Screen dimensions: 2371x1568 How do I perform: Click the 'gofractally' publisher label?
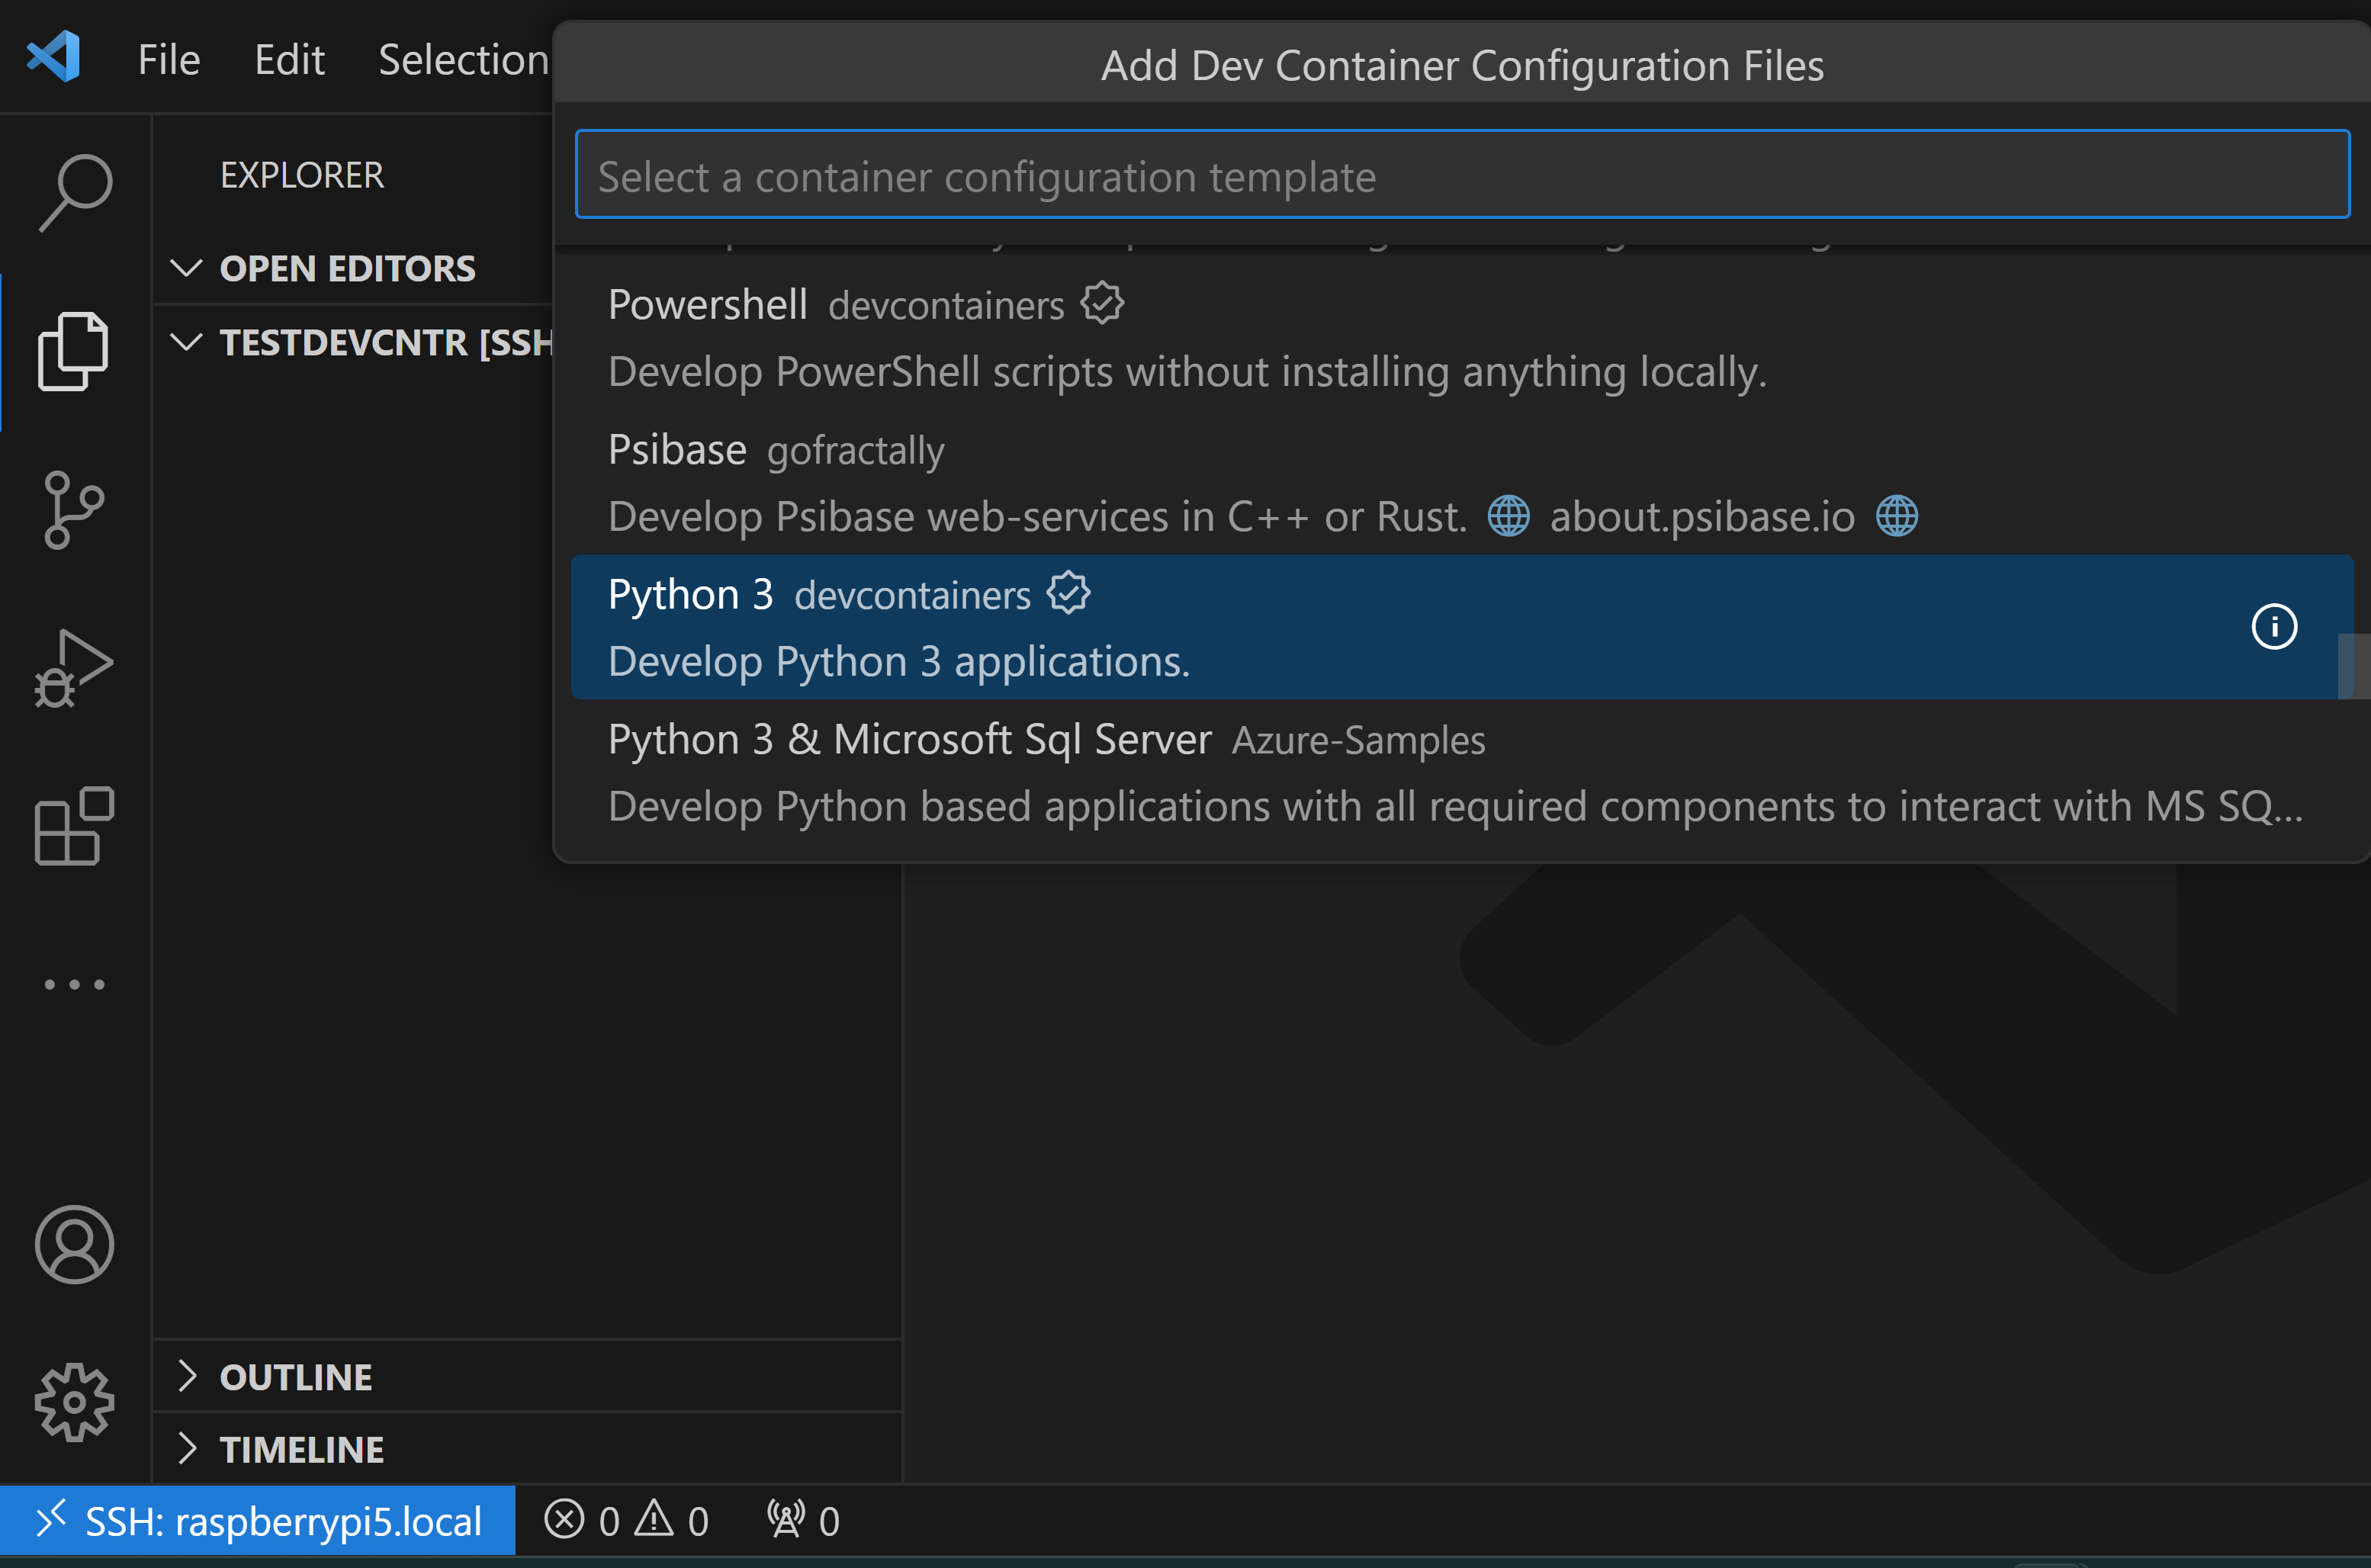pyautogui.click(x=855, y=451)
